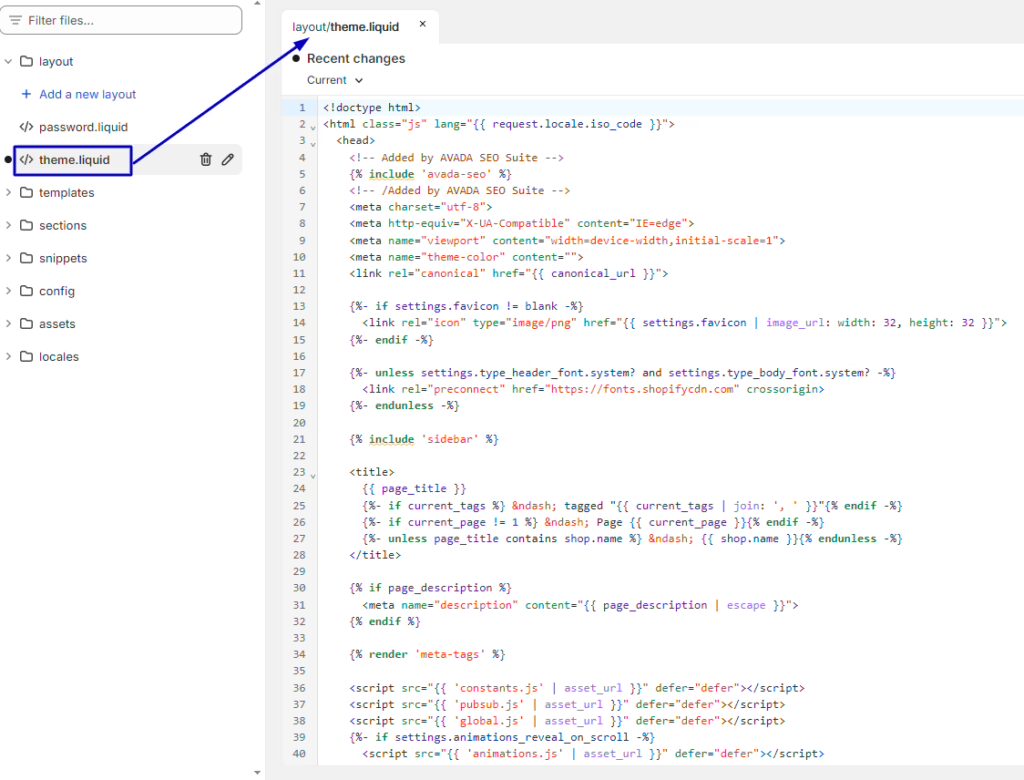Click the templates folder icon

click(26, 192)
